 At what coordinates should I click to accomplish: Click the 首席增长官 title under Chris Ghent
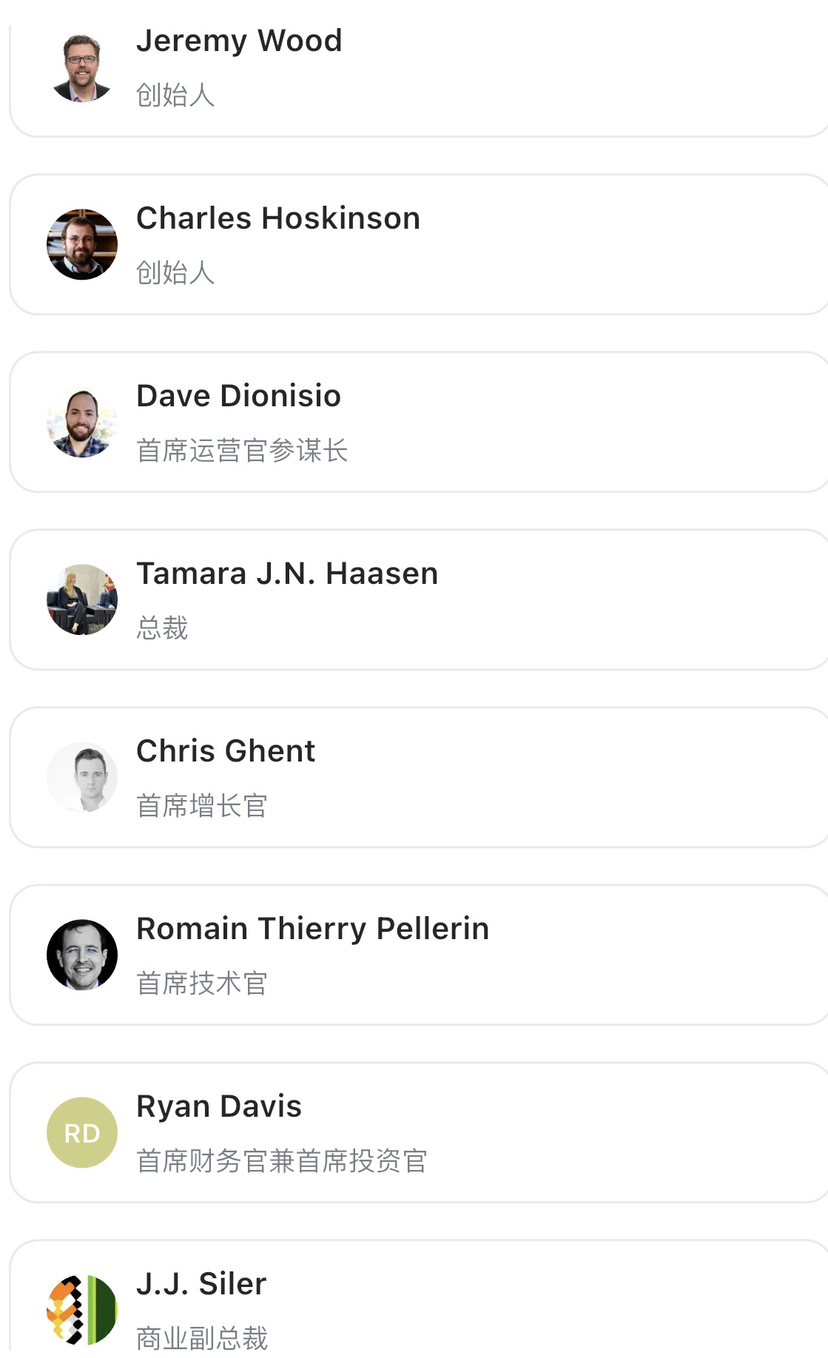coord(202,806)
